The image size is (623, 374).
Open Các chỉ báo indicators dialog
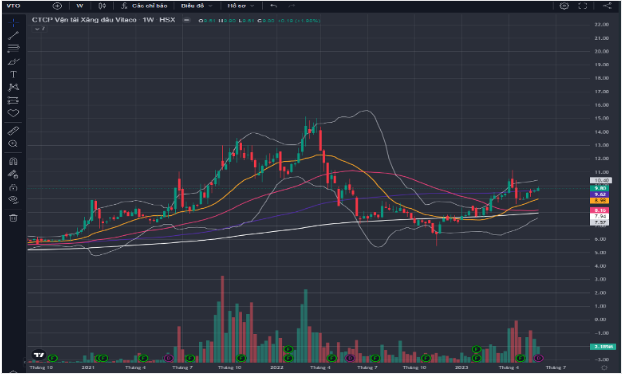click(x=145, y=6)
